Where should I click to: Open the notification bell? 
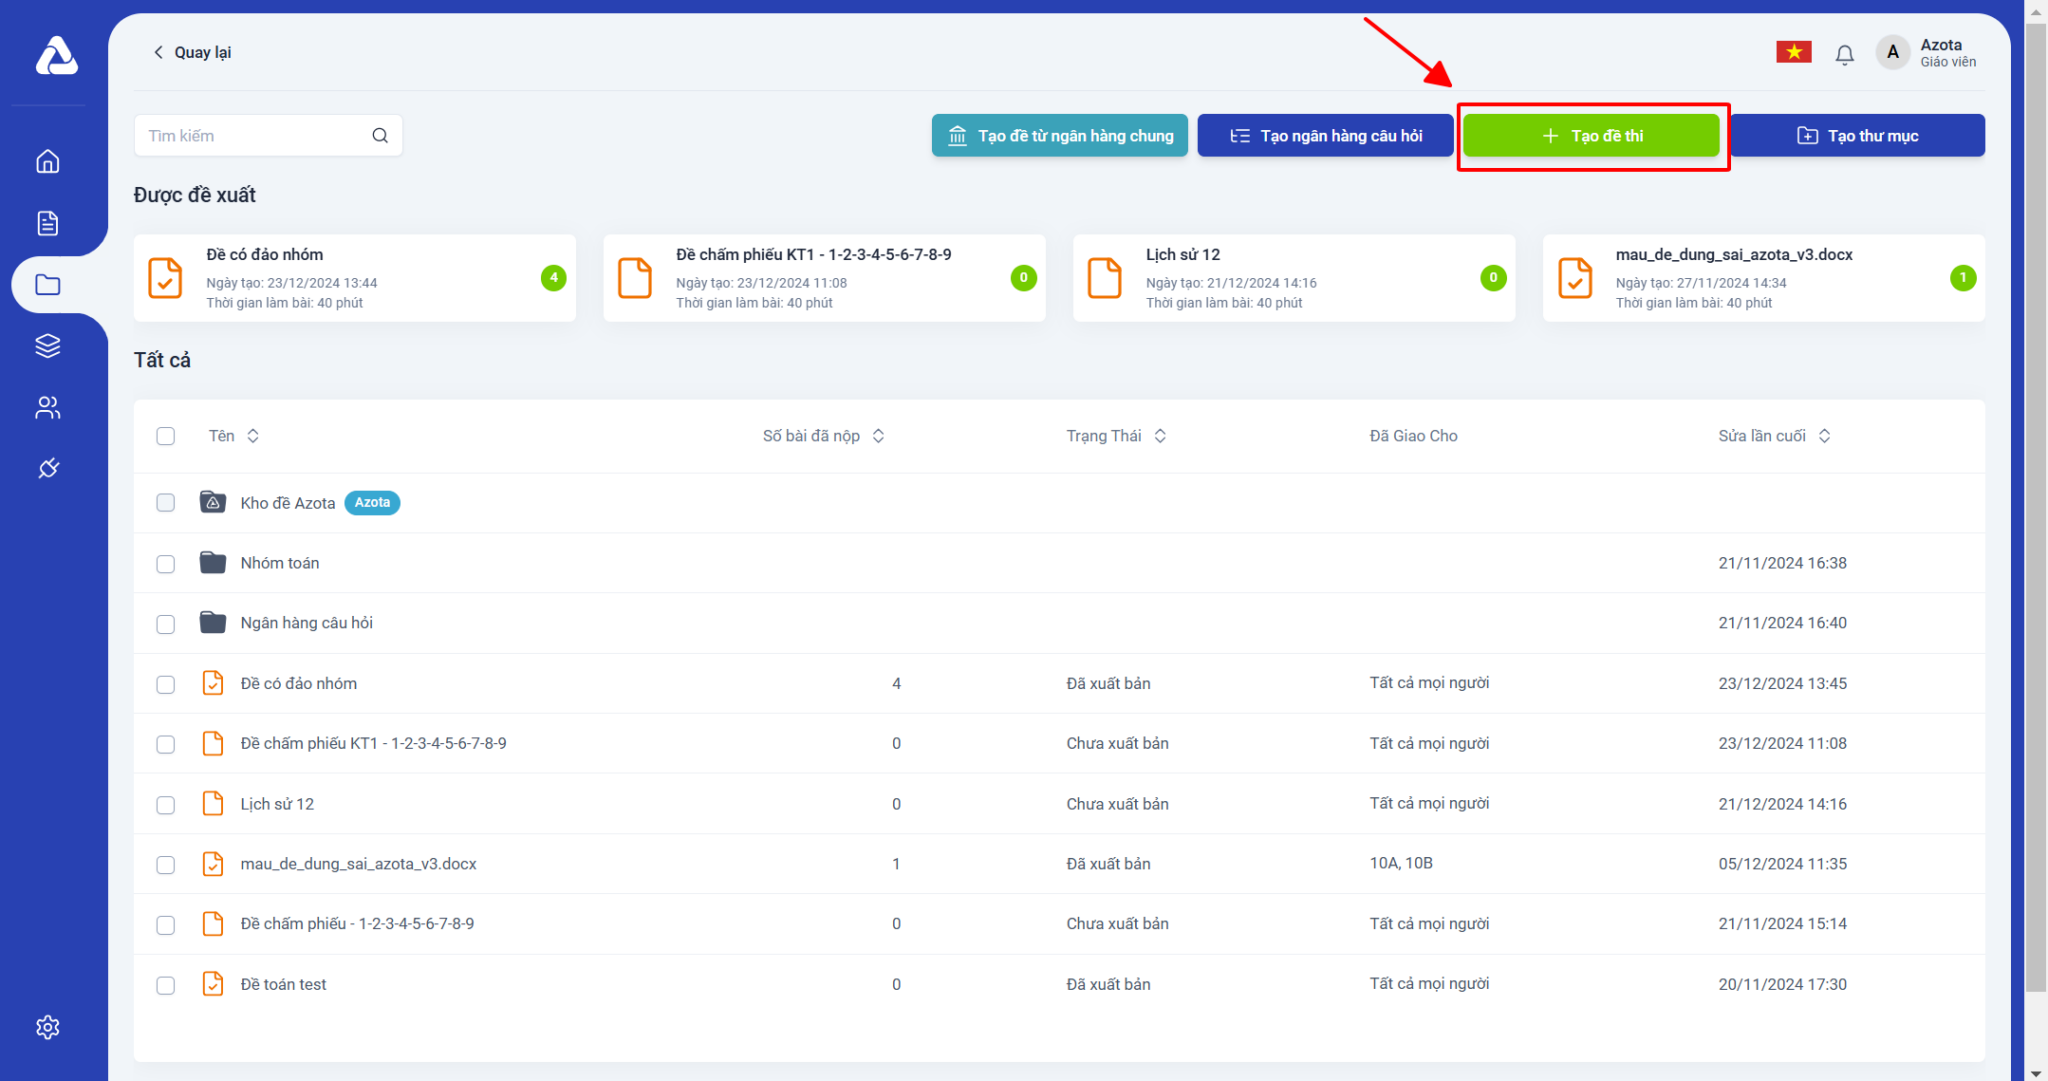point(1844,54)
